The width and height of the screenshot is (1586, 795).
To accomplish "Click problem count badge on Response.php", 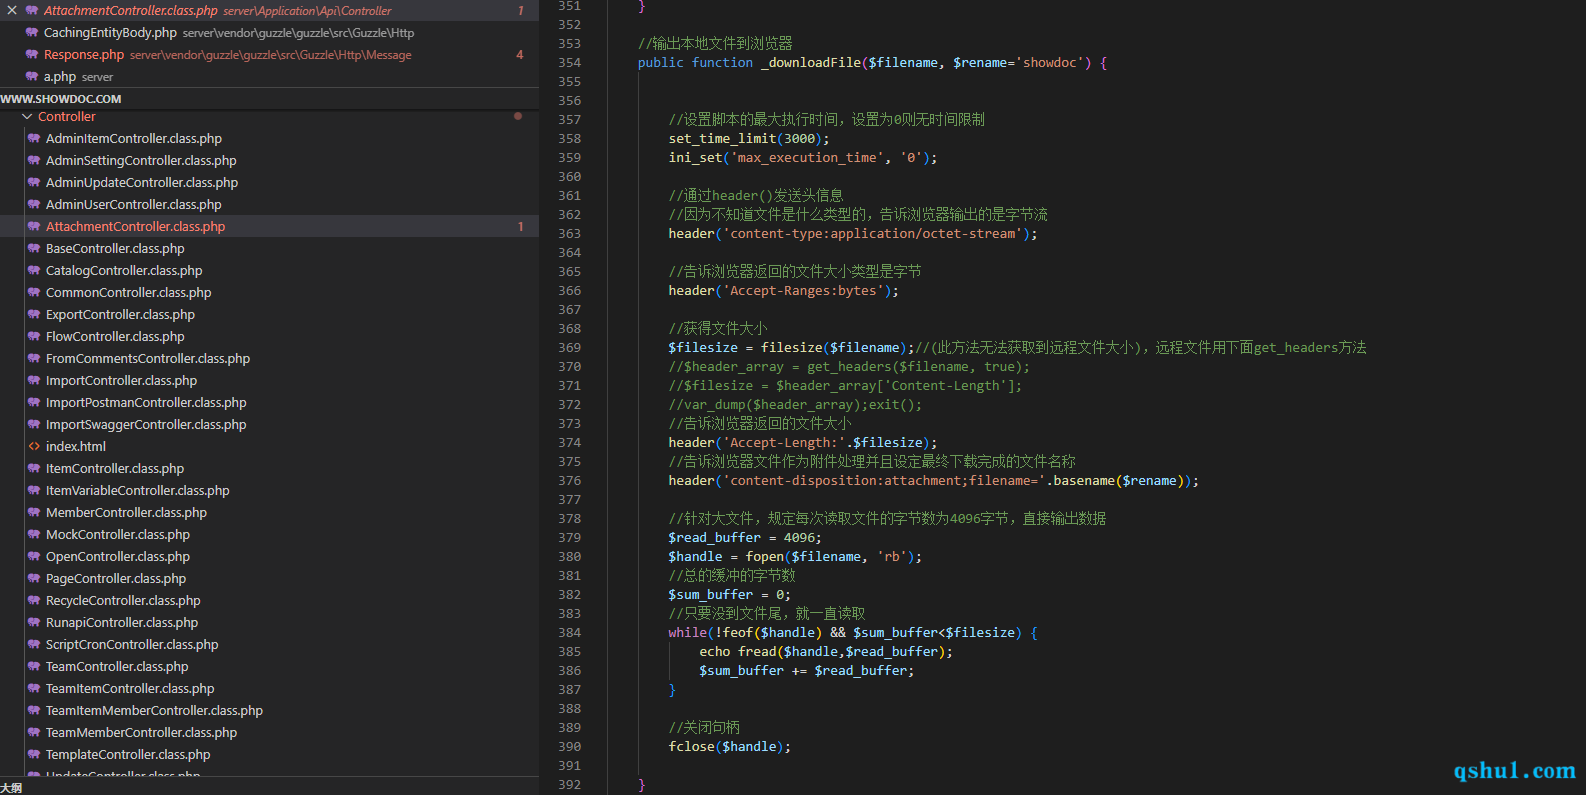I will (519, 54).
